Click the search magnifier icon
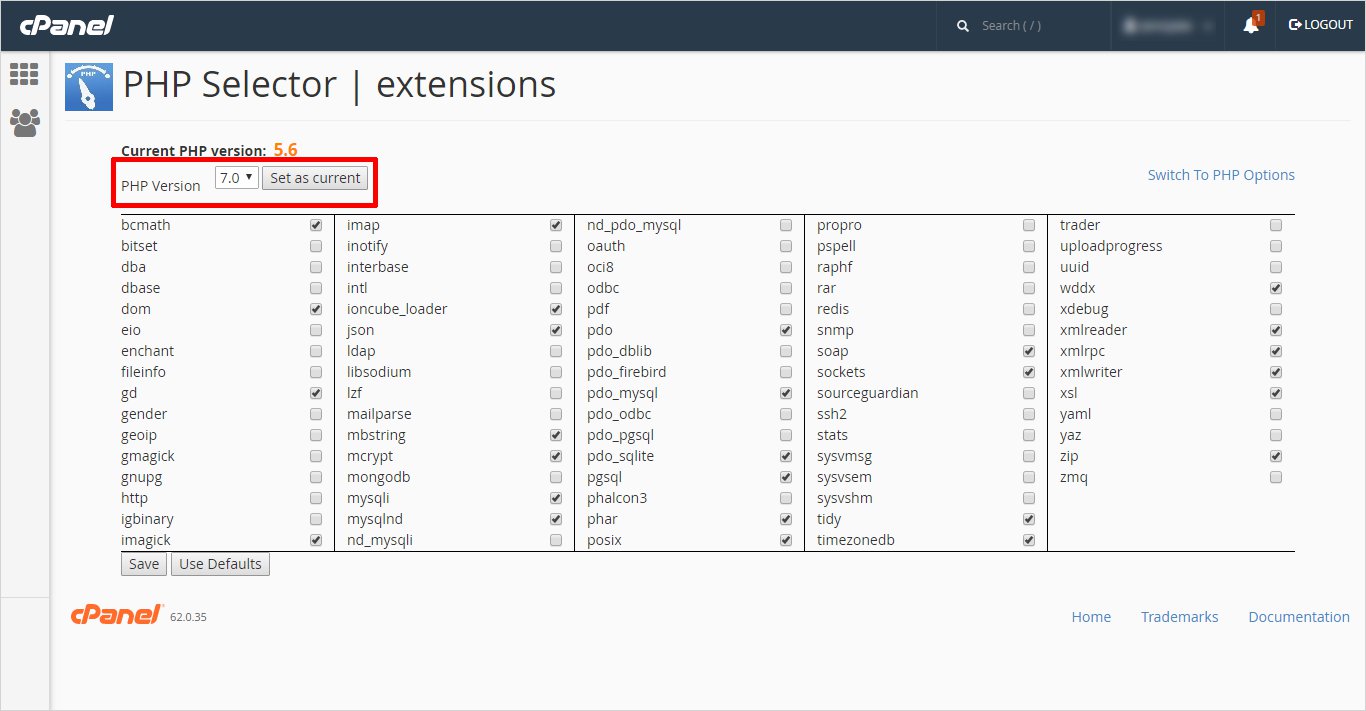 [x=963, y=26]
